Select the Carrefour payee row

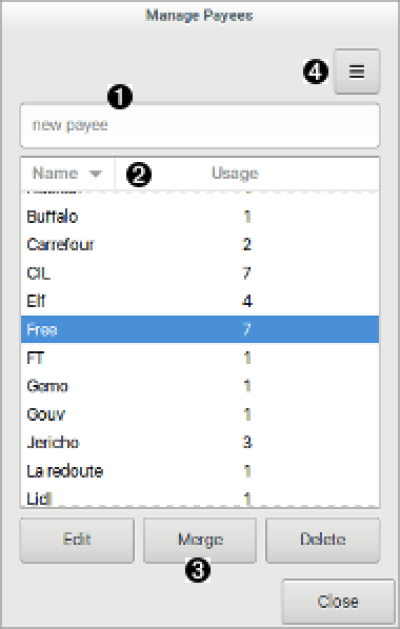coord(200,245)
